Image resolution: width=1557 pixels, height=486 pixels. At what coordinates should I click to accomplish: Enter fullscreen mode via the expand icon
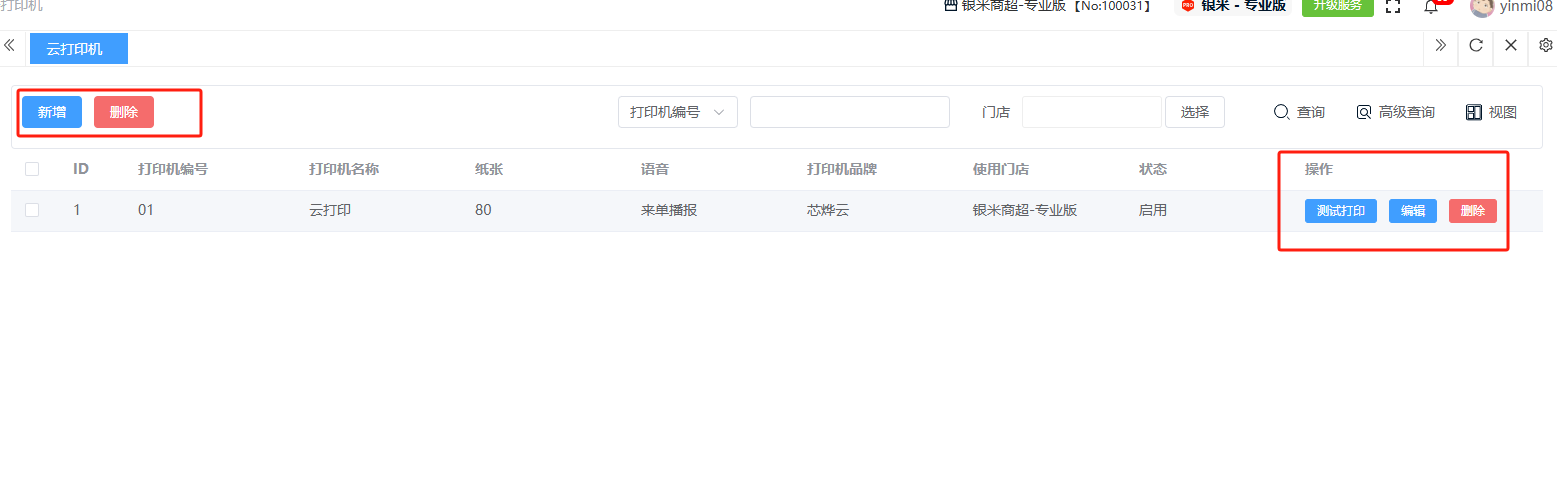pyautogui.click(x=1392, y=7)
